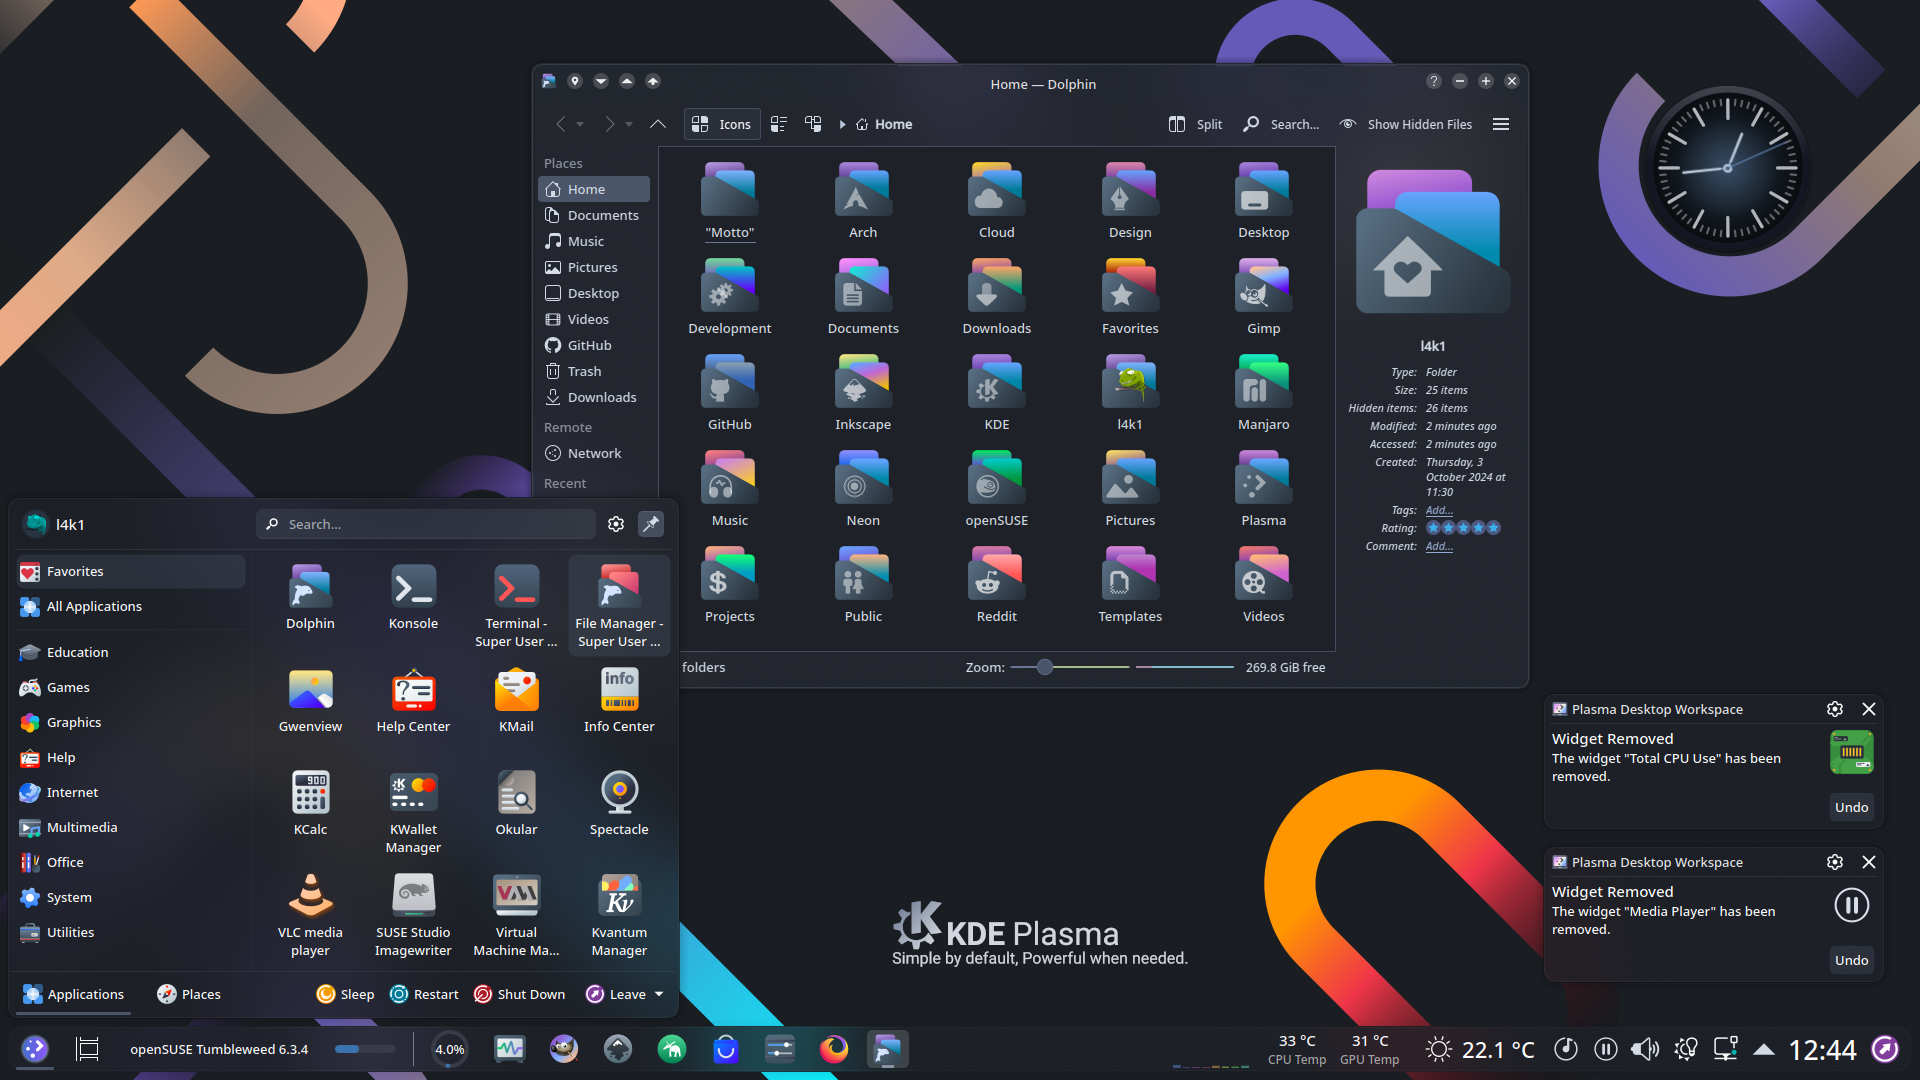
Task: Switch to the Places tab in launcher
Action: [189, 994]
